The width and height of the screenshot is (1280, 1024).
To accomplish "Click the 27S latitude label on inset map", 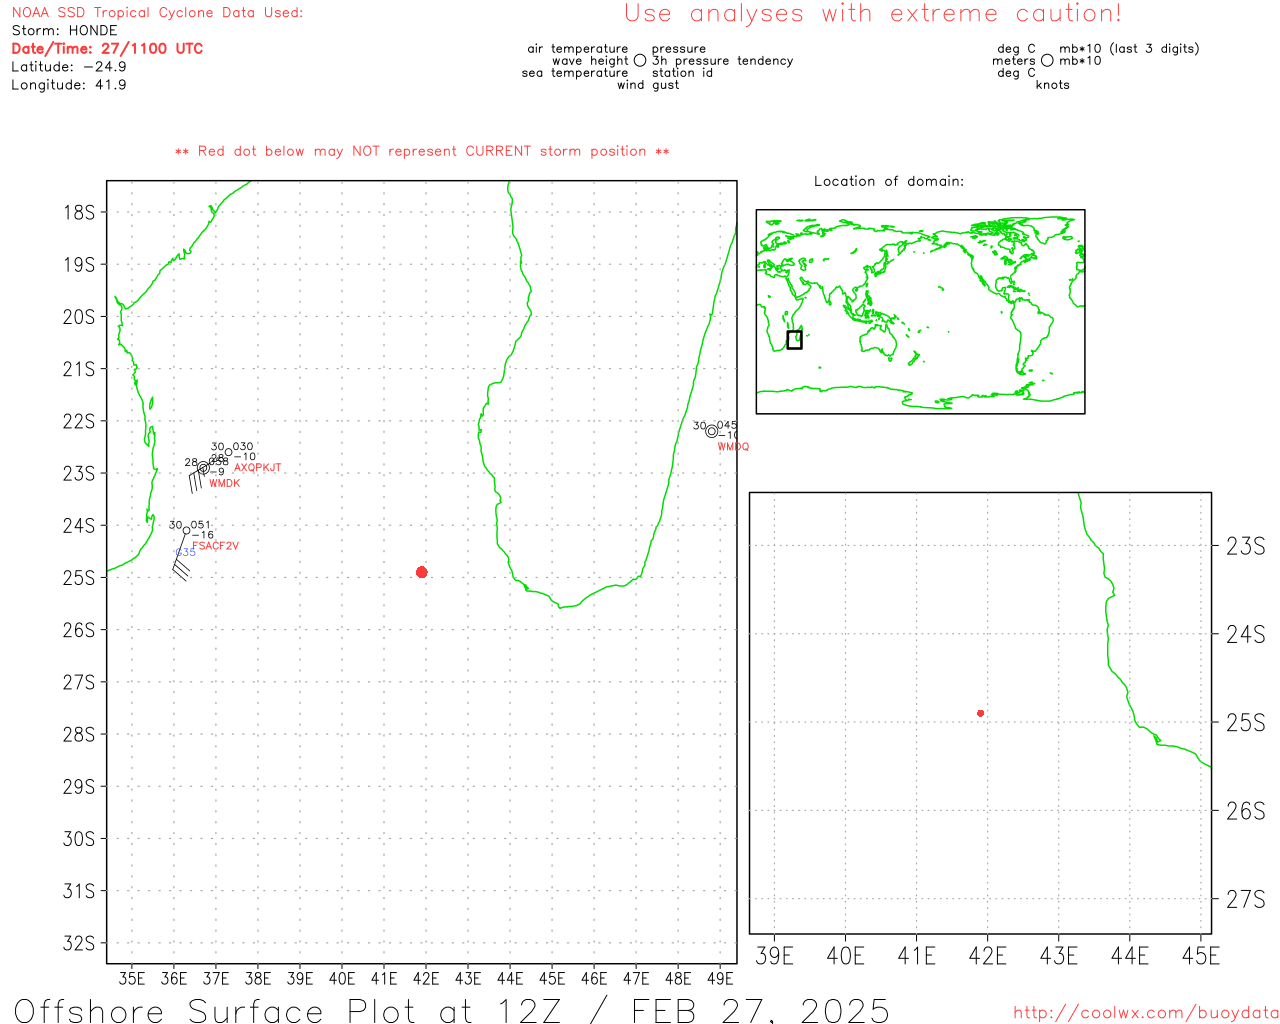I will pos(1246,900).
